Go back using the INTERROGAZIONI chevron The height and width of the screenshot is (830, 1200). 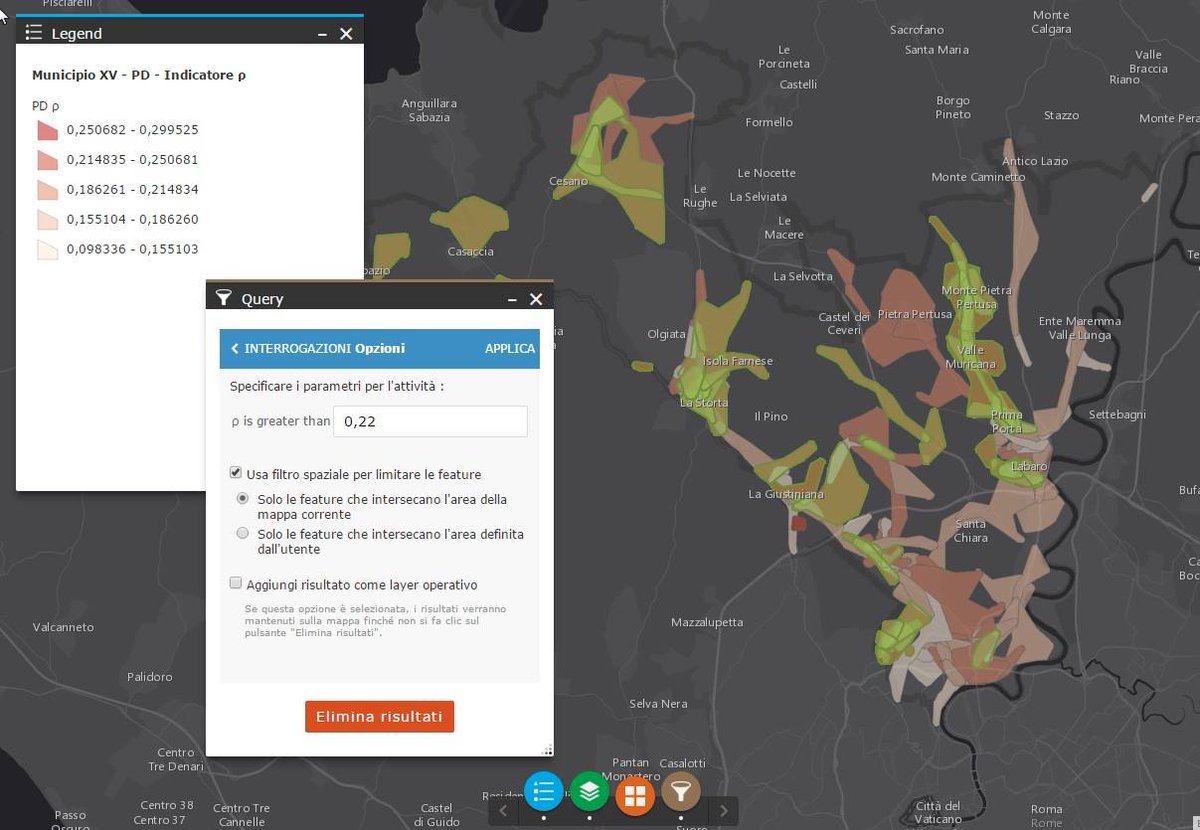click(235, 349)
